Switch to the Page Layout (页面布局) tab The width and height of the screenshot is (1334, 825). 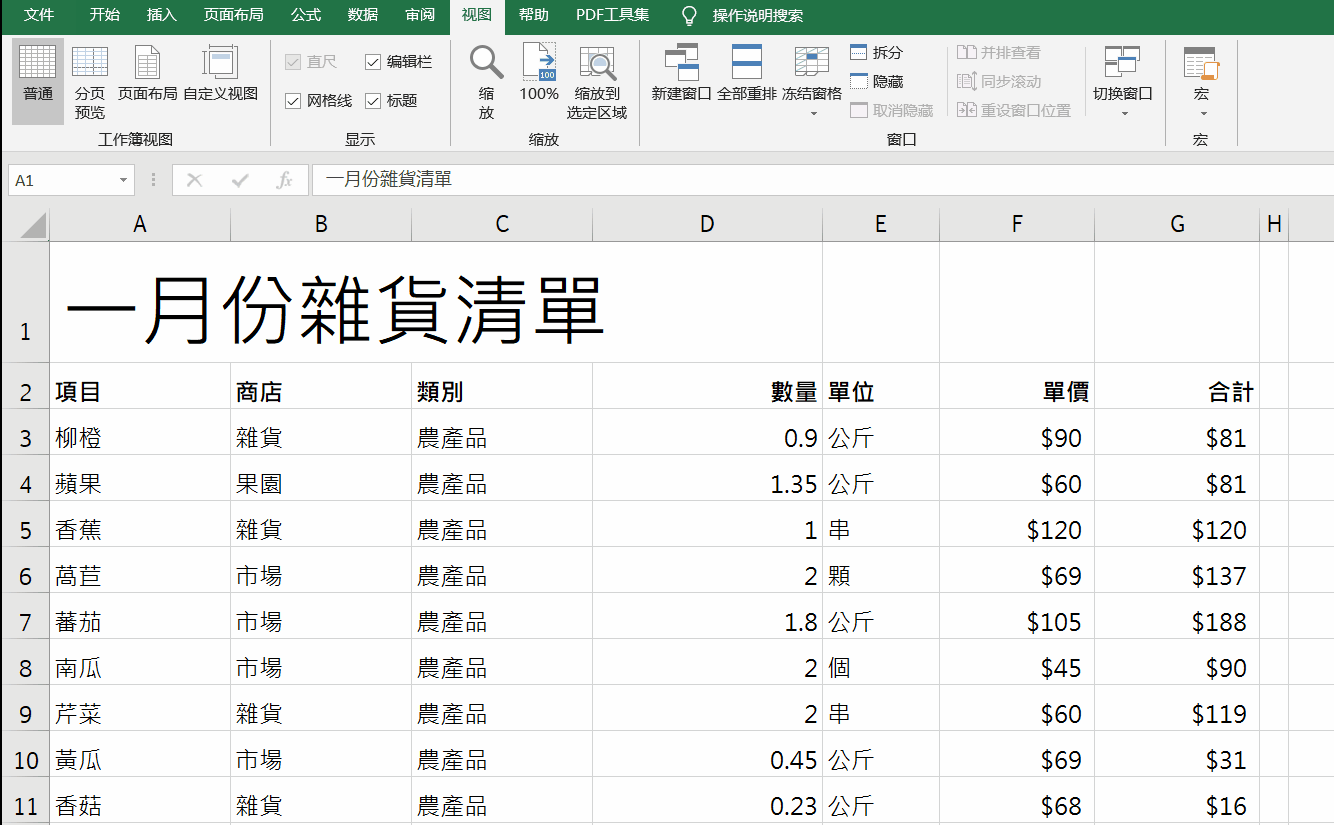233,15
